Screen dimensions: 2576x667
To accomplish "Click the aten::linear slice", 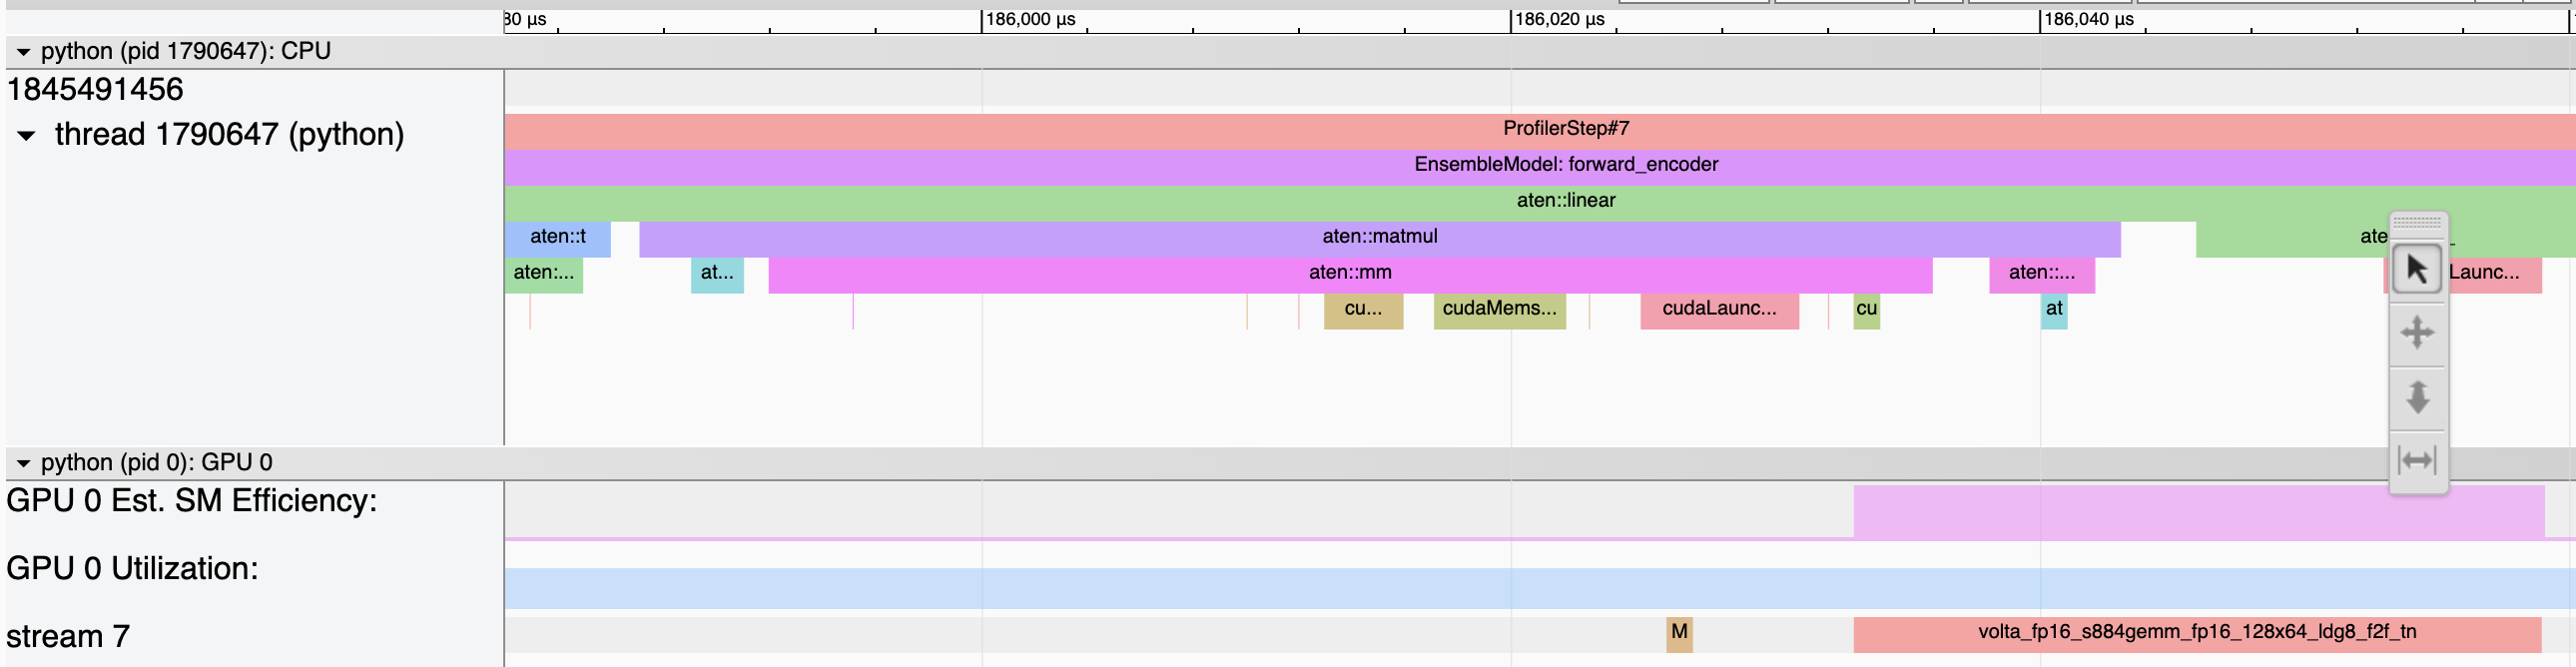I will [x=1565, y=201].
